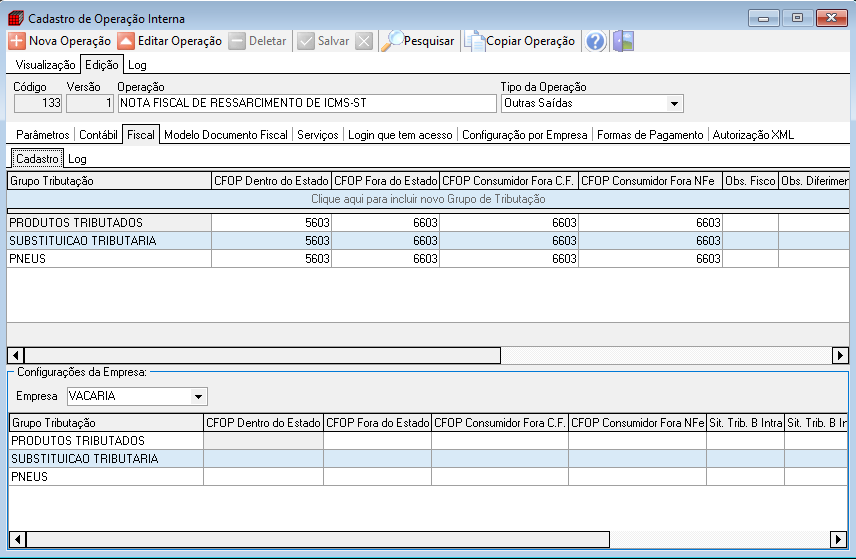Screen dimensions: 856x560
Task: Click CFOP Consumidor Fora NFe cell for SUBSTITUICAO
Action: point(651,241)
